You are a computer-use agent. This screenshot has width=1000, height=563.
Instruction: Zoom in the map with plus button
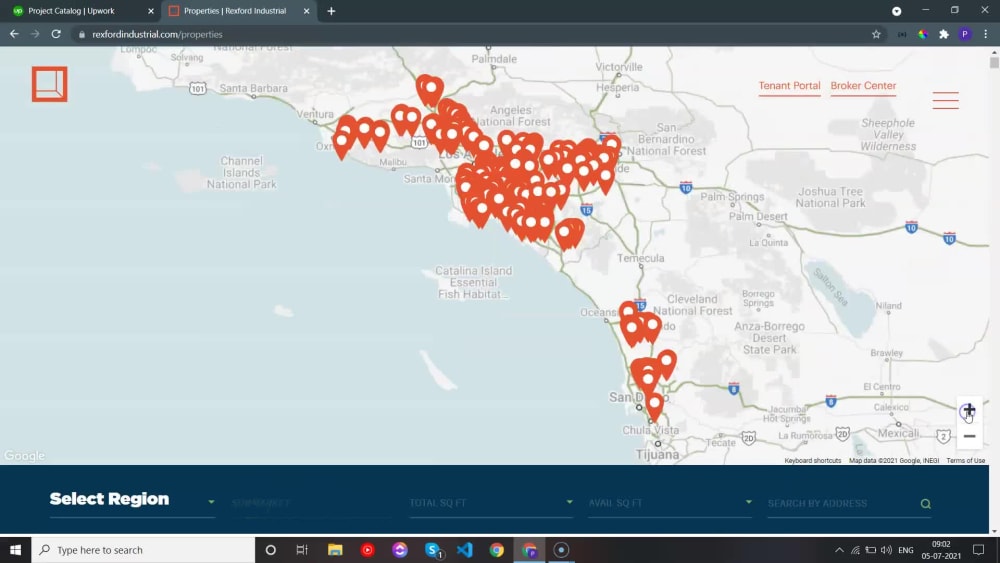coord(969,410)
